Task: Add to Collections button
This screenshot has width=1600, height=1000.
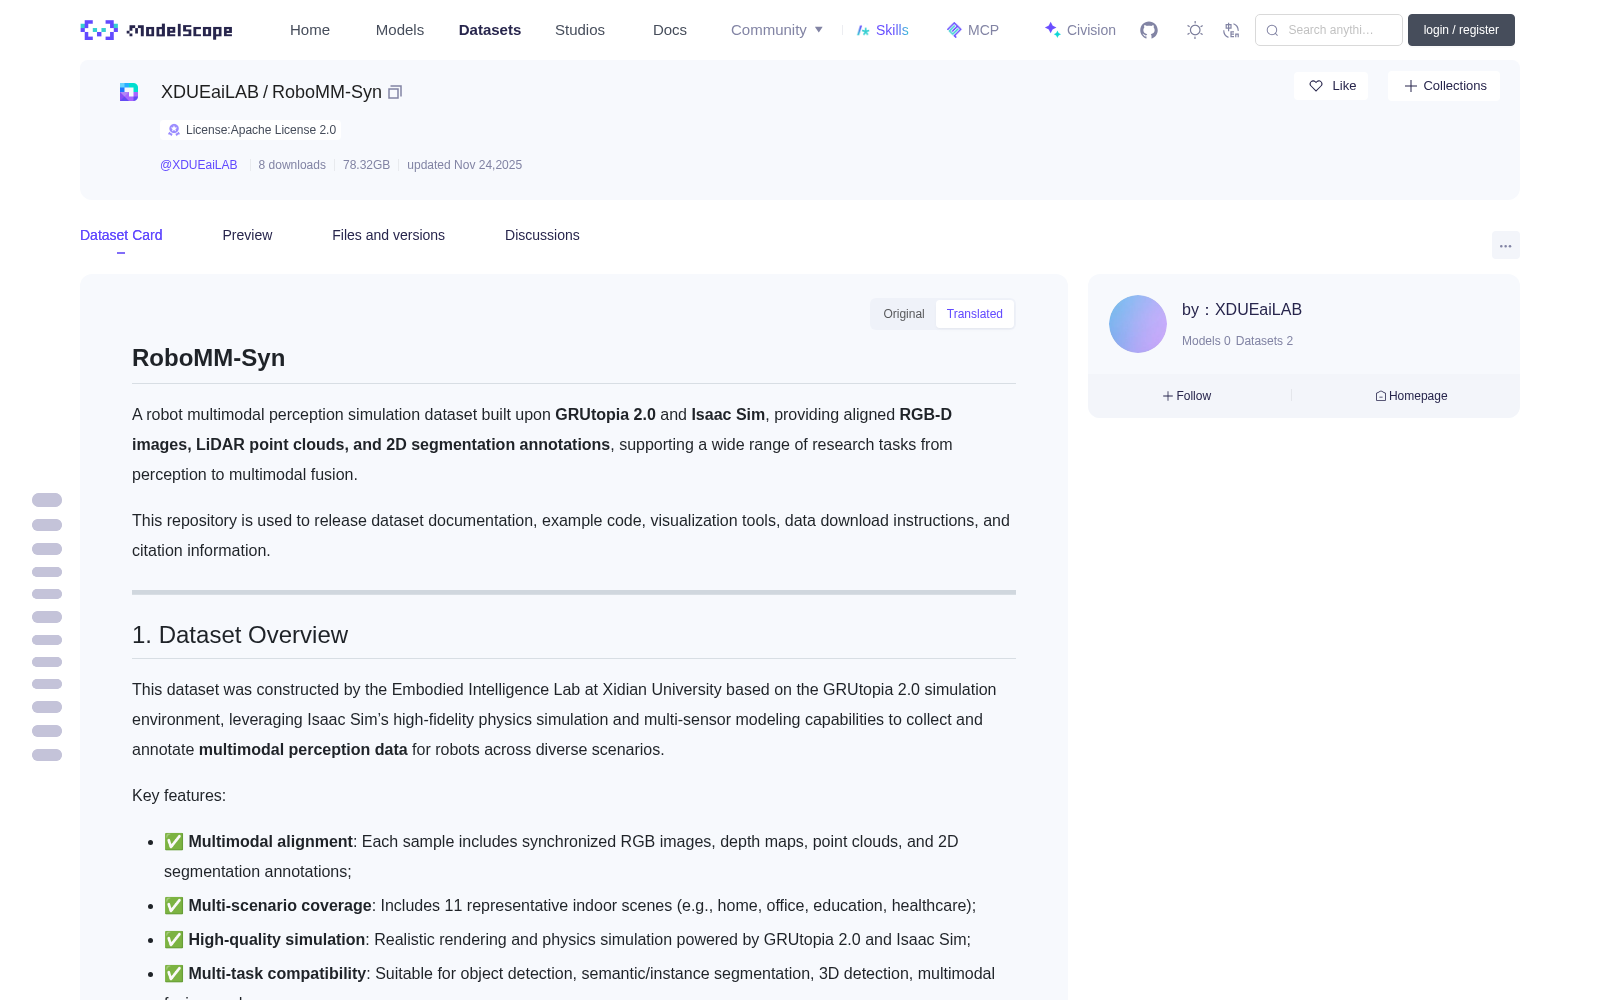Action: [x=1444, y=86]
